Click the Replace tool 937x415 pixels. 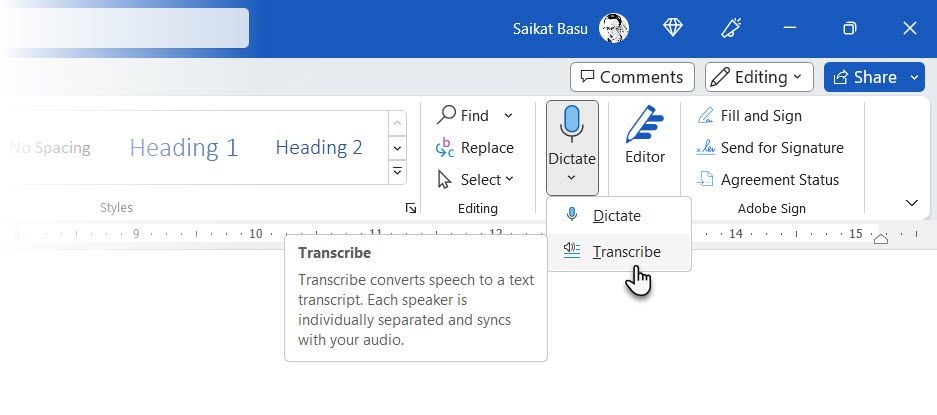point(474,148)
